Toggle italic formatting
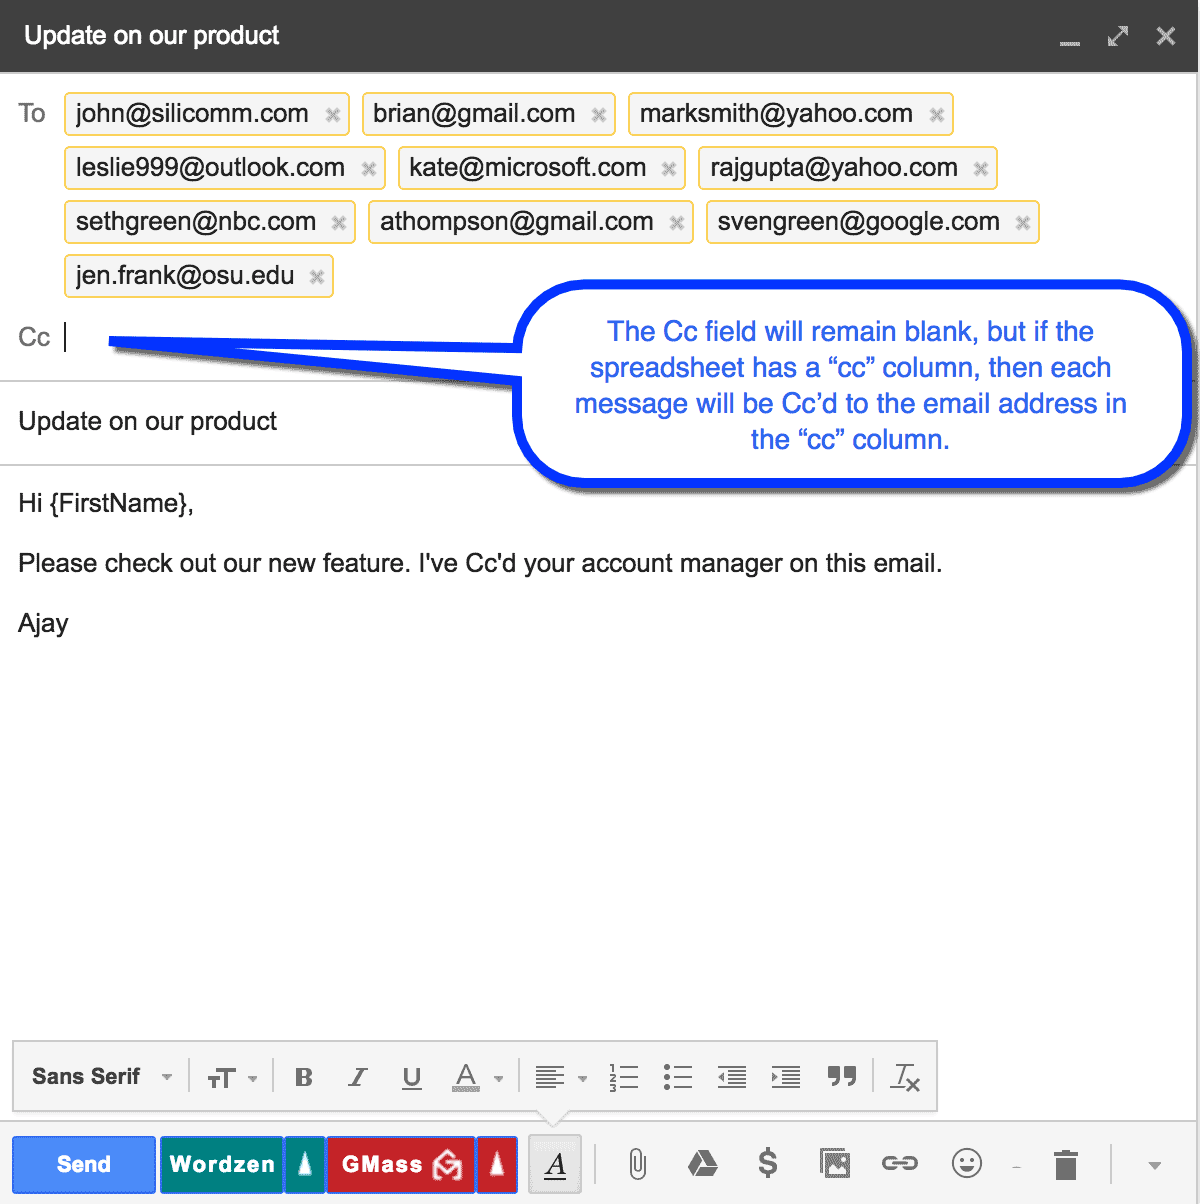This screenshot has width=1200, height=1204. 357,1076
